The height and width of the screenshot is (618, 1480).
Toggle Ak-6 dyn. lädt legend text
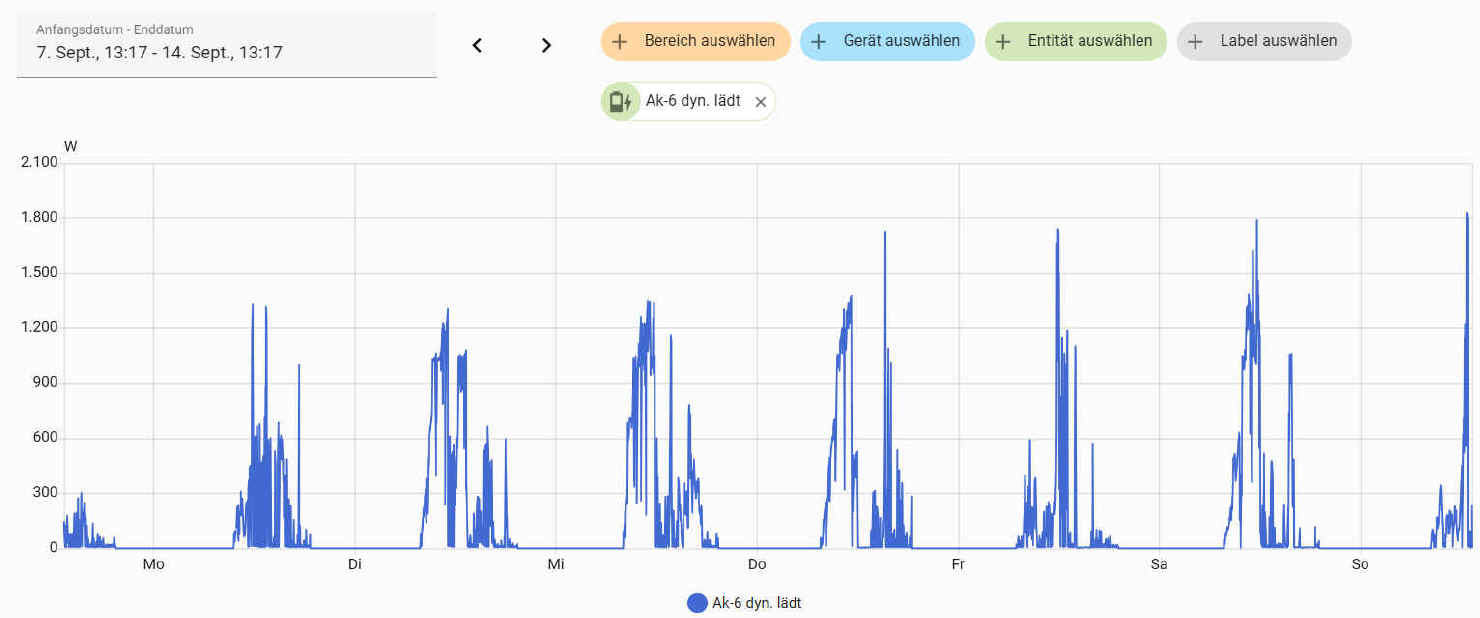[x=756, y=603]
